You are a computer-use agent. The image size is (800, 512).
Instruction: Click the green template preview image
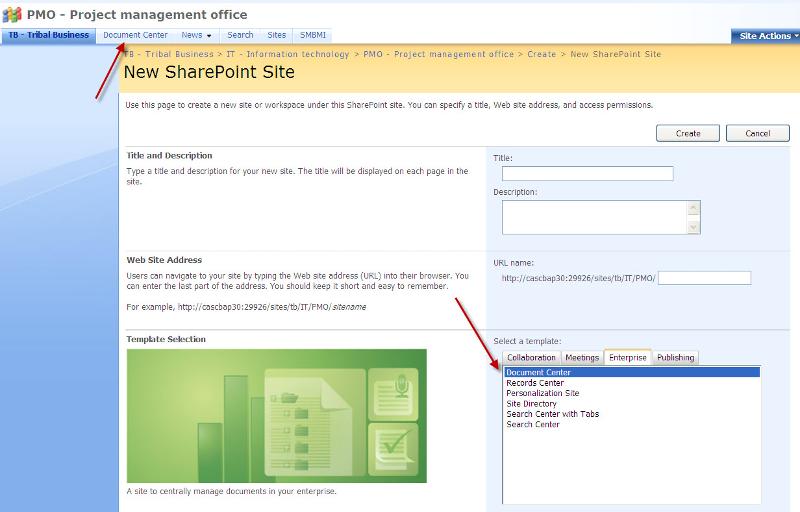[x=277, y=416]
